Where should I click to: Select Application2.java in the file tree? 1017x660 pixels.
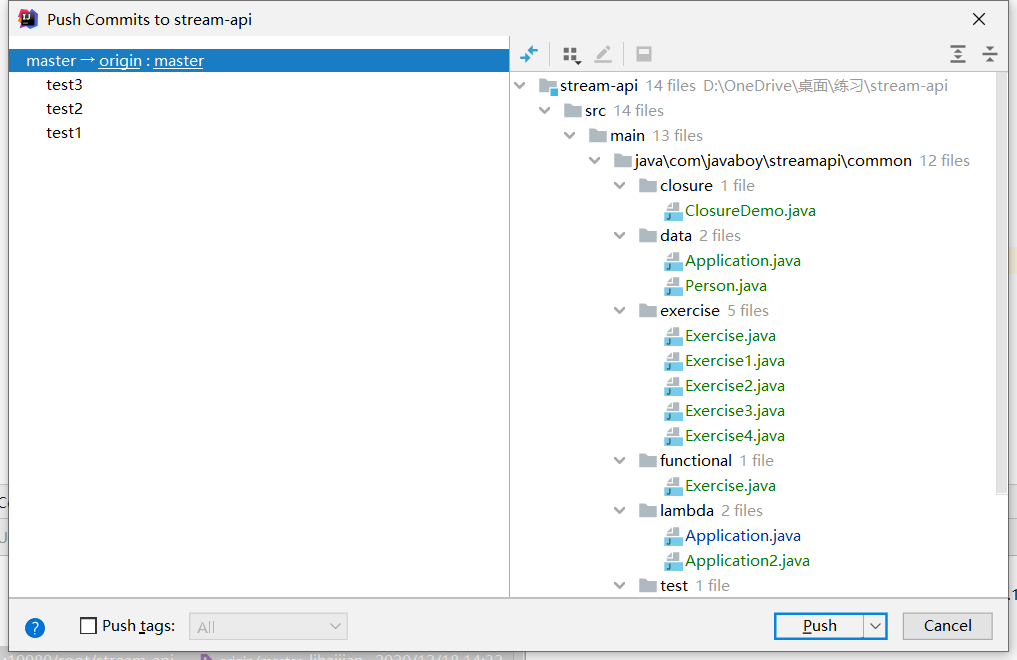747,561
